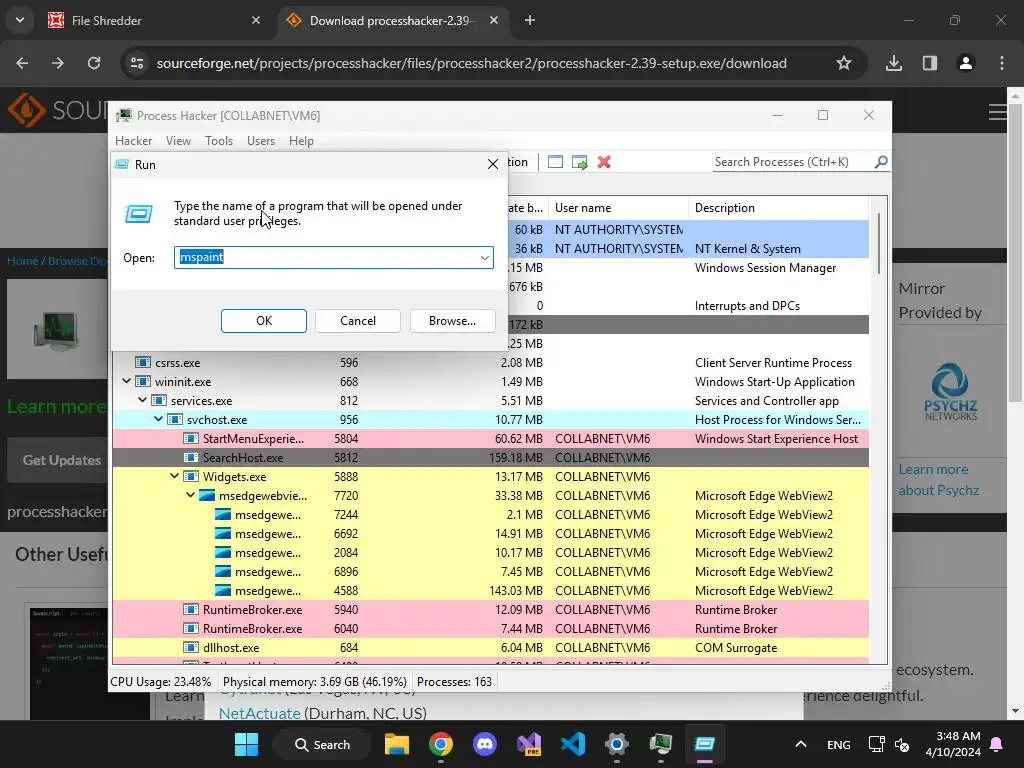
Task: Open Visual Studio Preview from taskbar
Action: point(529,744)
